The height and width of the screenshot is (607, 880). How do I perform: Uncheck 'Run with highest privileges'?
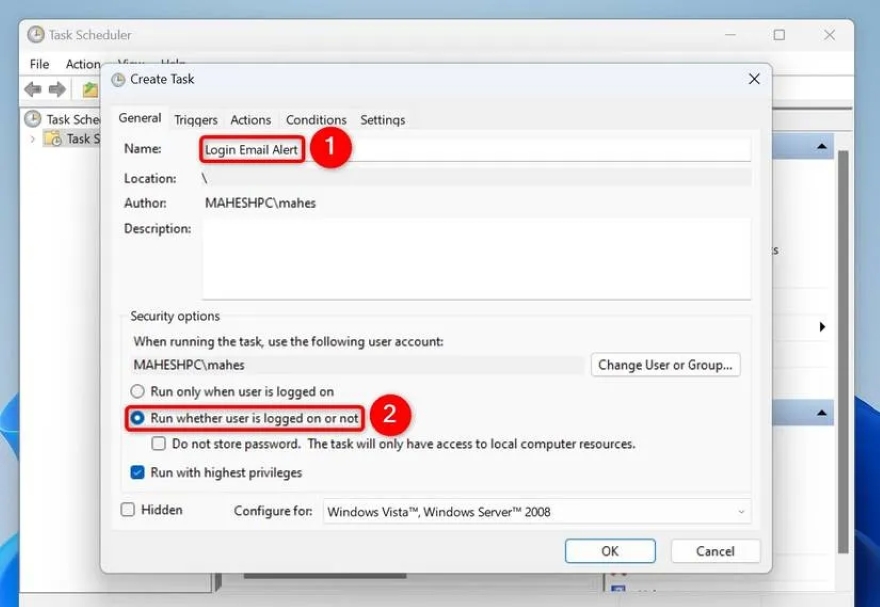[x=136, y=471]
